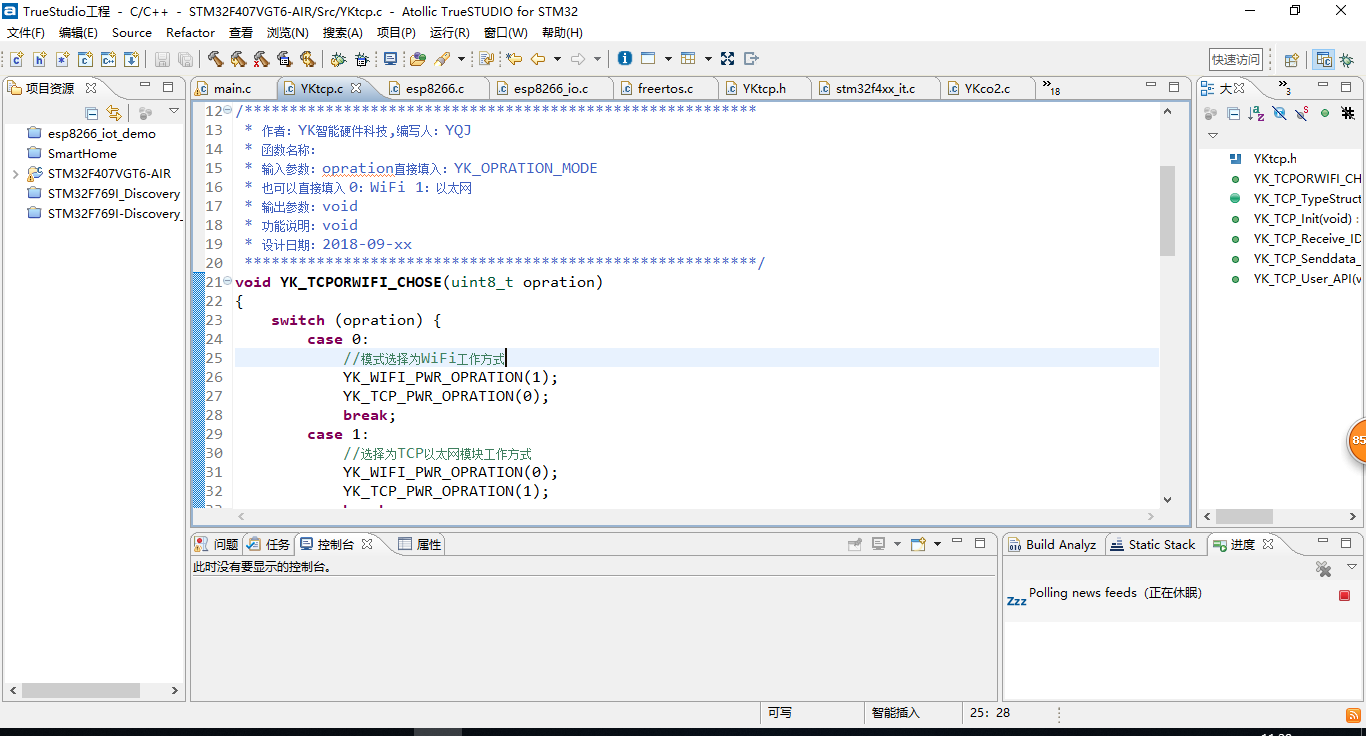The width and height of the screenshot is (1366, 736).
Task: Collapse all in Outline panel
Action: [1233, 113]
